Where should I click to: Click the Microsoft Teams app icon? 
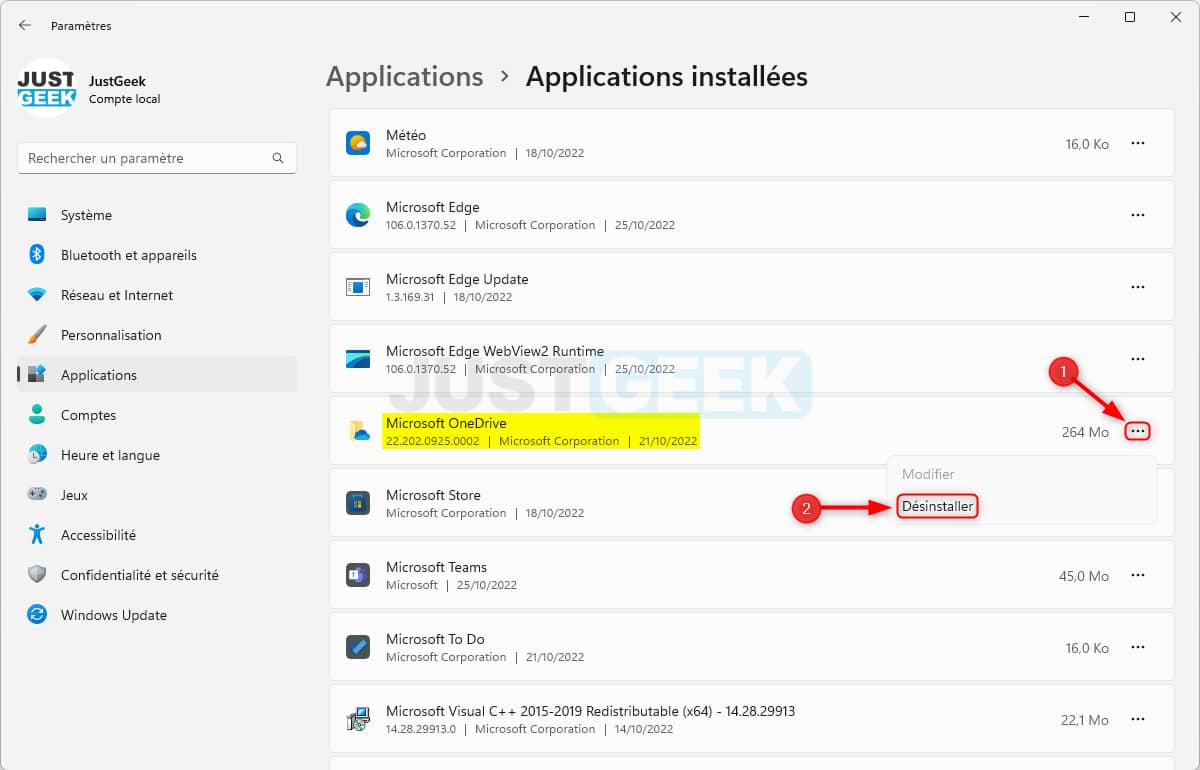point(358,575)
